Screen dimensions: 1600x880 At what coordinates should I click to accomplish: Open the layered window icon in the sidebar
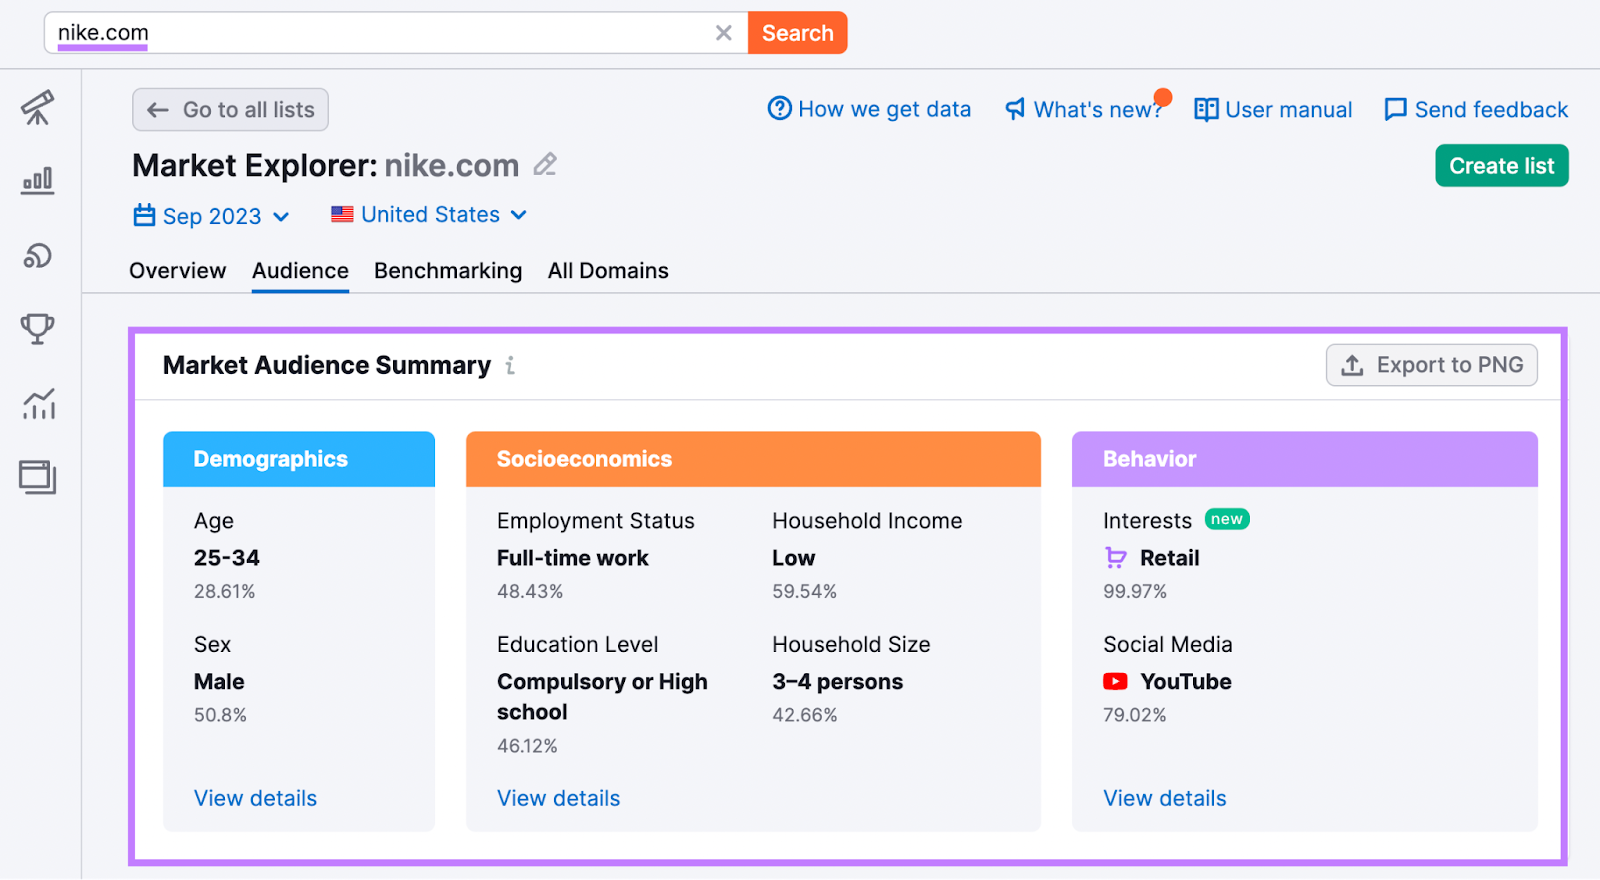(38, 478)
